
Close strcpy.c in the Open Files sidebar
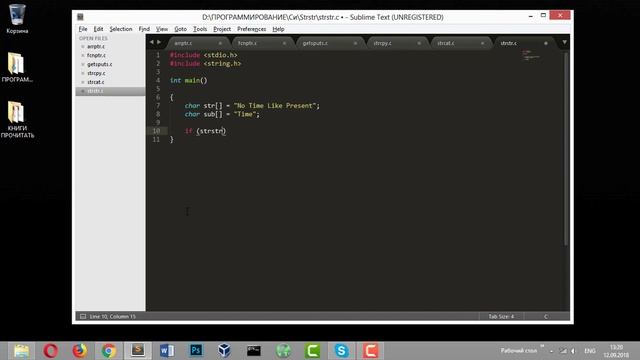point(83,73)
